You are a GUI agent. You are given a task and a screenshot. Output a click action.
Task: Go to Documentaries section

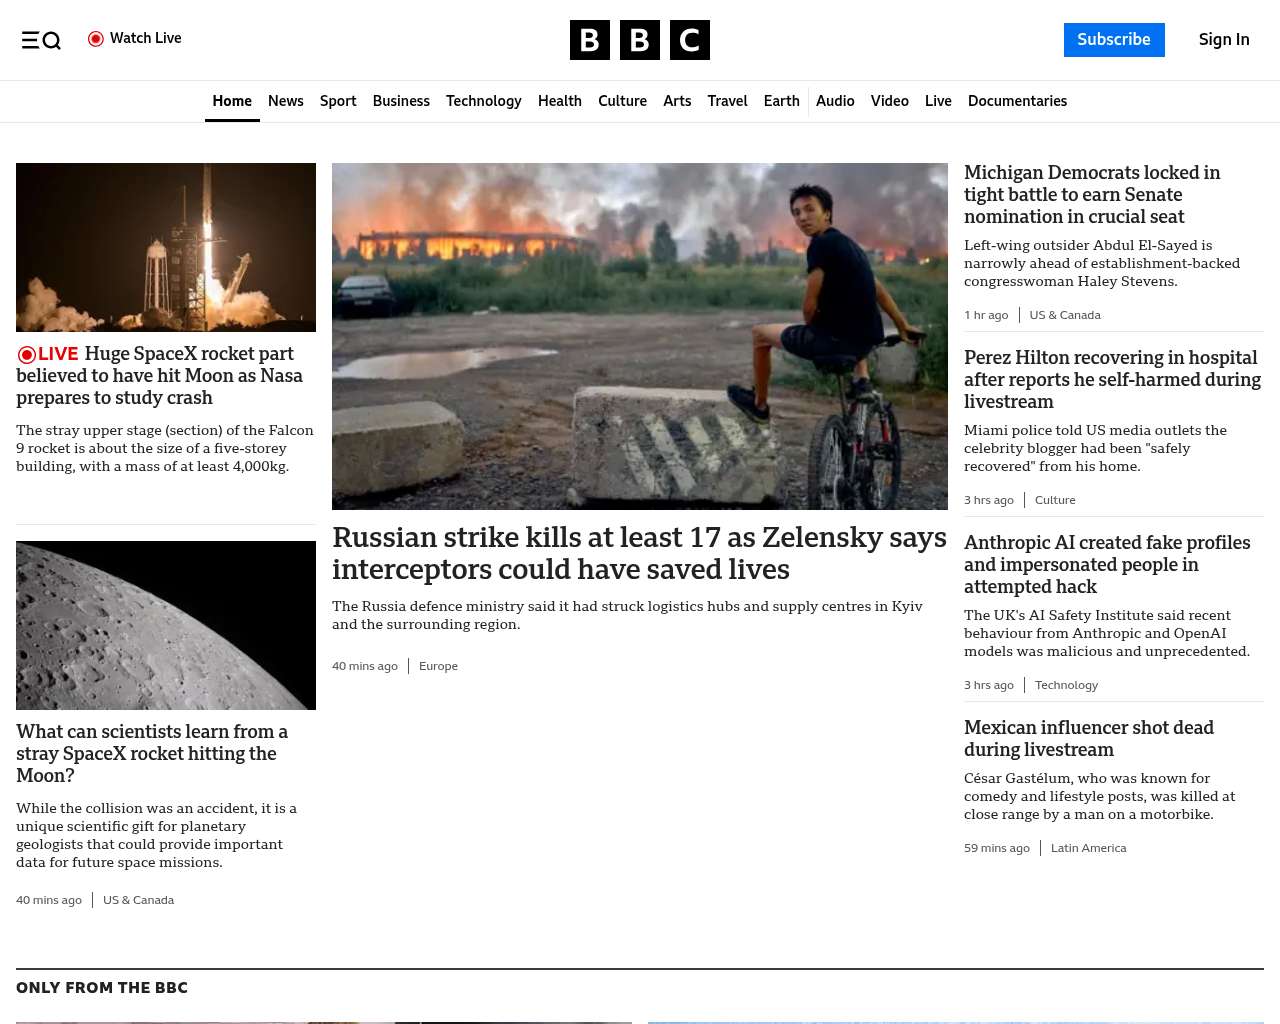pyautogui.click(x=1017, y=101)
